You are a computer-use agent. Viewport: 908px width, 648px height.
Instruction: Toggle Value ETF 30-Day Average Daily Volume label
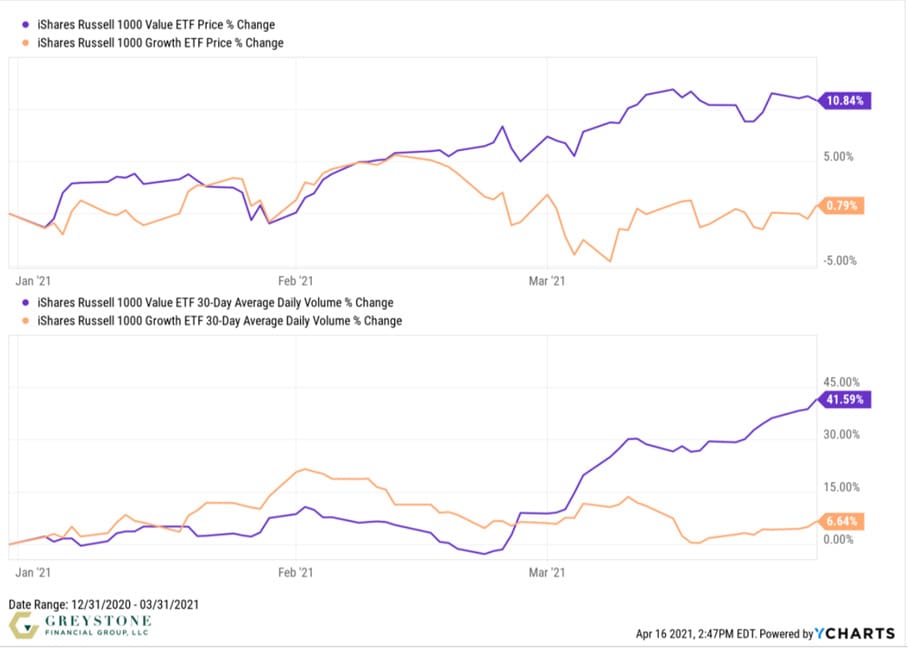[x=214, y=302]
